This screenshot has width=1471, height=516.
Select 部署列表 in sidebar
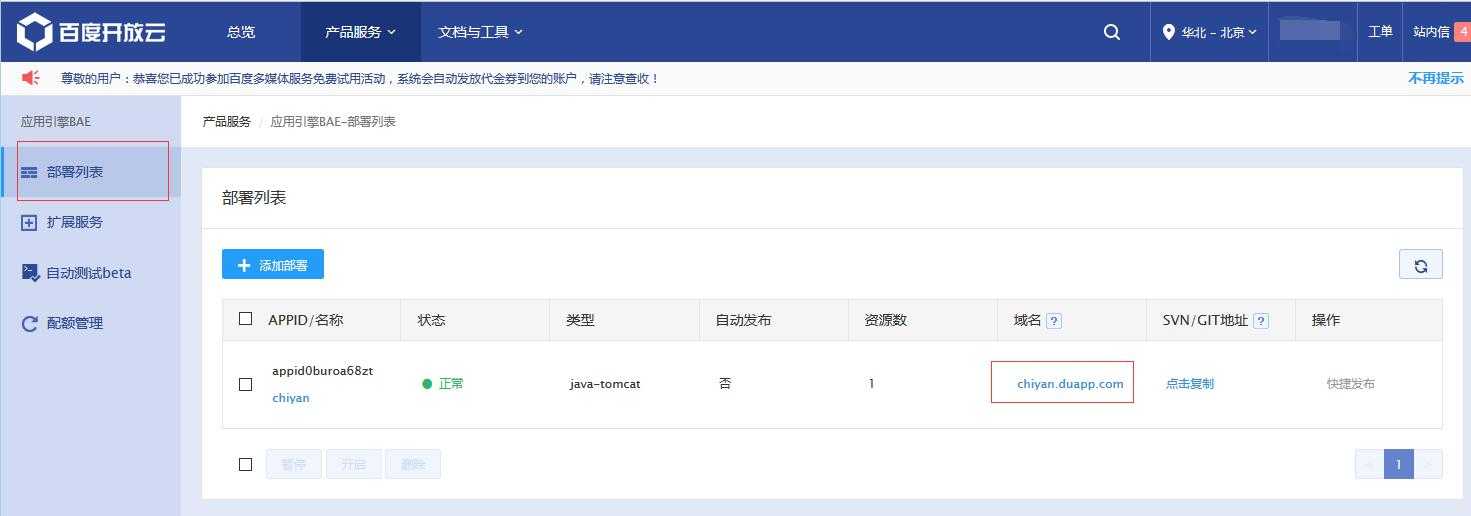click(92, 172)
